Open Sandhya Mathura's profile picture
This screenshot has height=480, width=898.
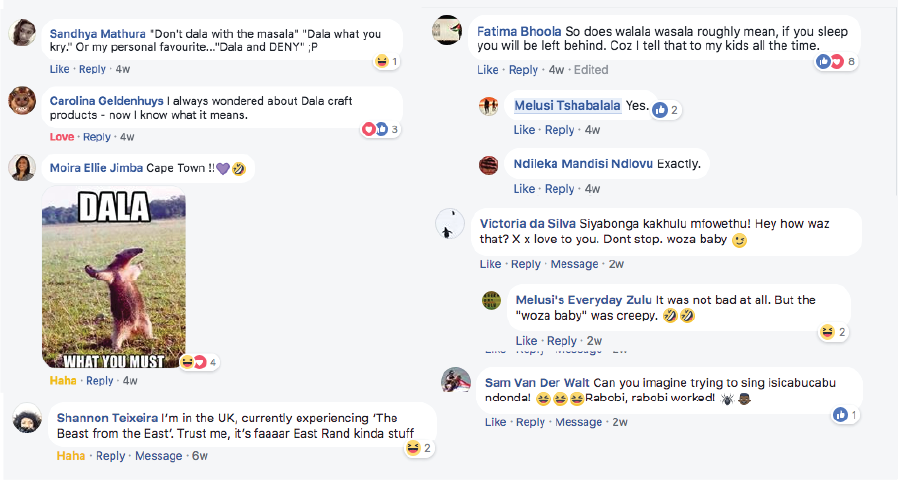tap(24, 33)
